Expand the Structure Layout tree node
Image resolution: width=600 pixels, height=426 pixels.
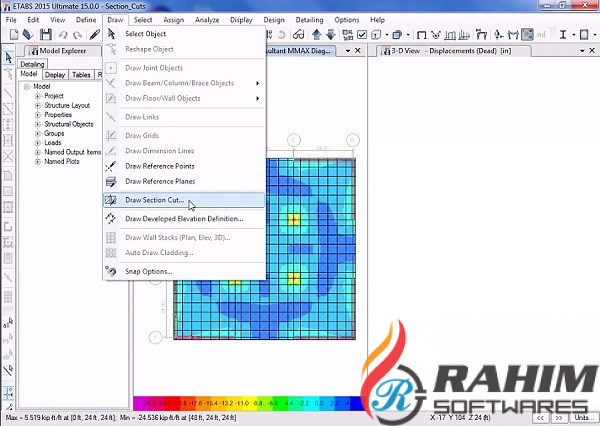(x=38, y=106)
